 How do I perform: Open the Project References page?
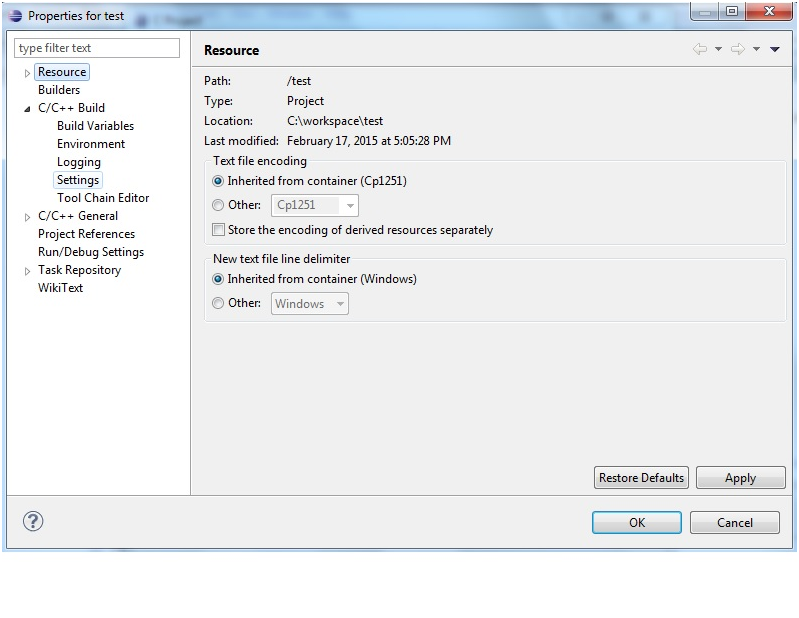[87, 234]
